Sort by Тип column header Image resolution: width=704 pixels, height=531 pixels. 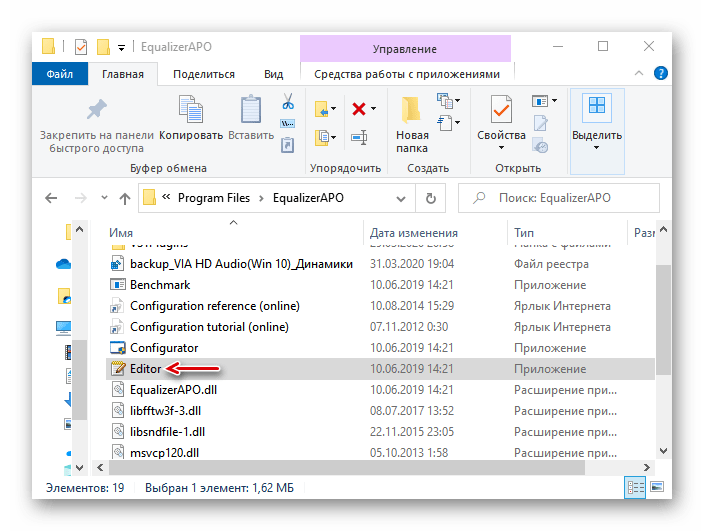pos(524,233)
